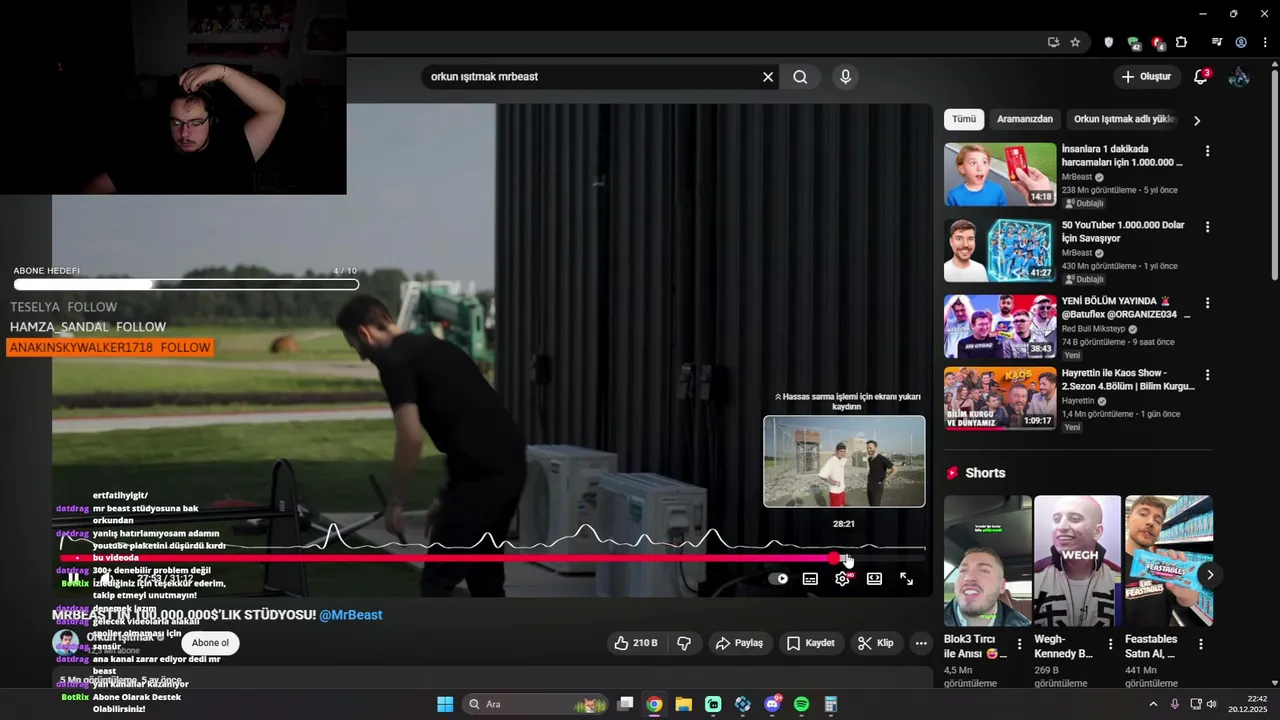This screenshot has width=1280, height=720.
Task: Install app icon in address bar
Action: click(x=1053, y=42)
